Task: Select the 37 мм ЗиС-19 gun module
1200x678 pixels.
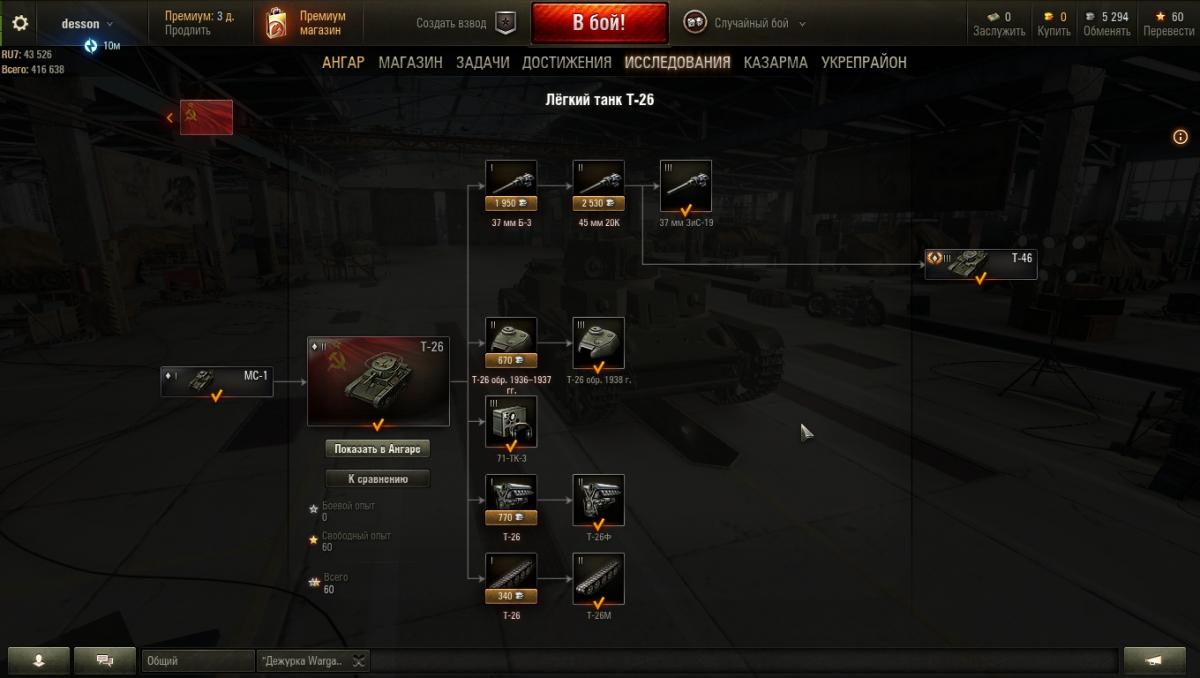Action: tap(686, 186)
